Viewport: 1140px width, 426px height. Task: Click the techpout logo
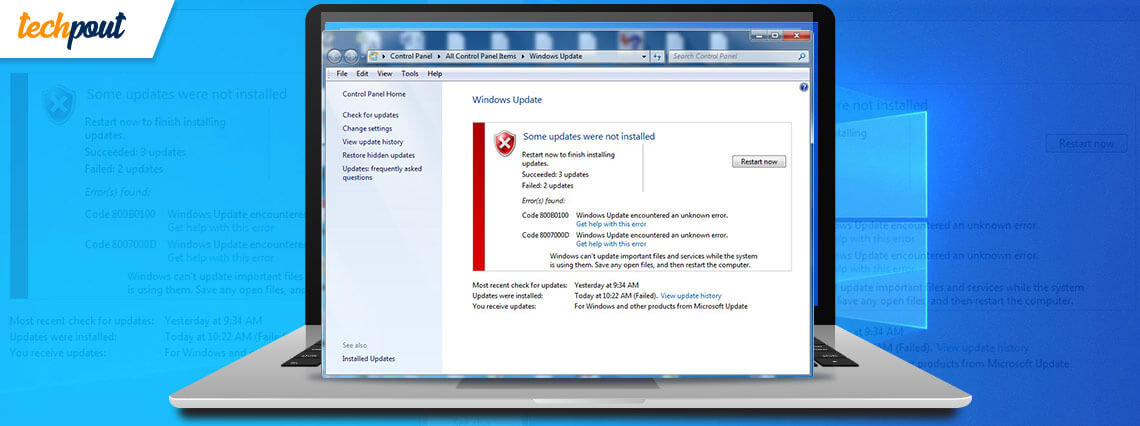point(72,30)
